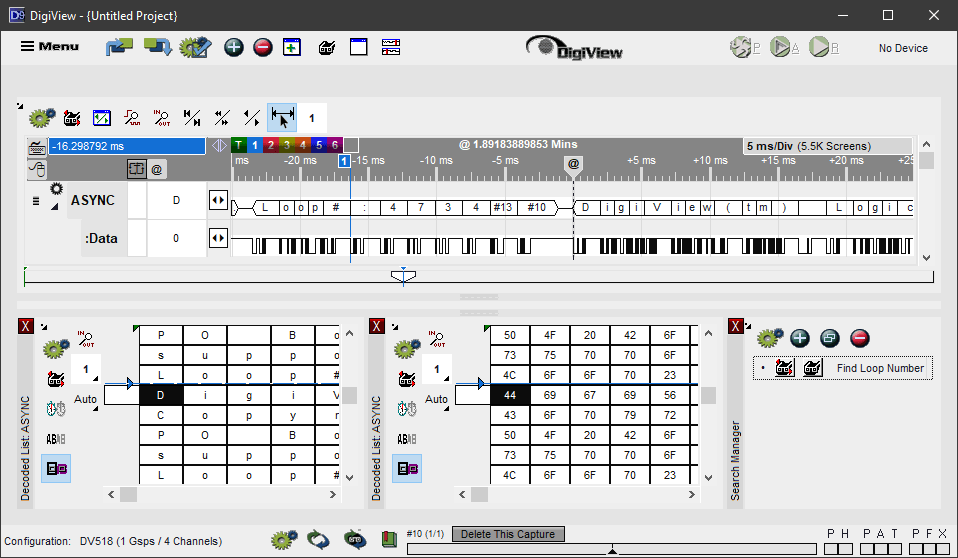Click the waveform zoom magnifier icon
This screenshot has height=558, width=958.
(x=131, y=118)
